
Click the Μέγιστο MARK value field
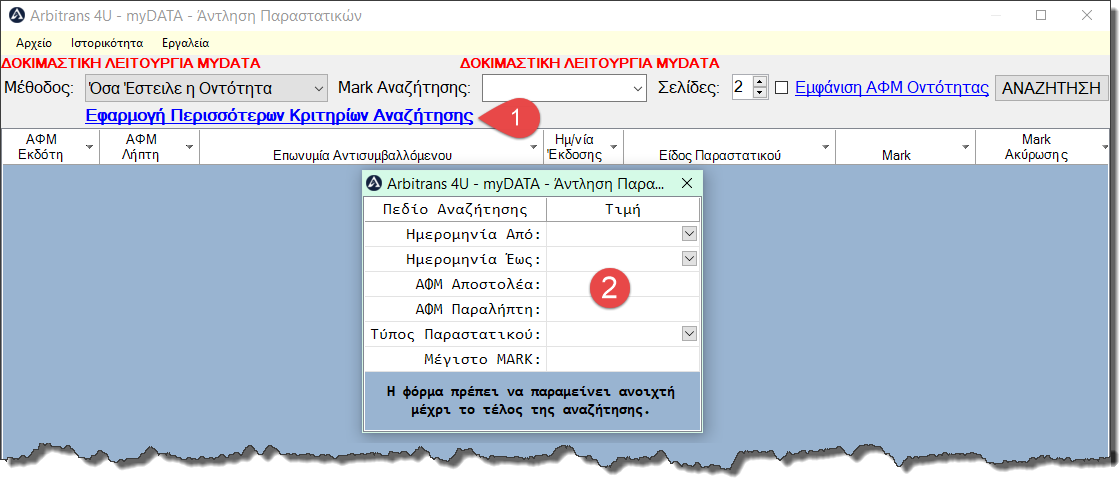[x=623, y=359]
